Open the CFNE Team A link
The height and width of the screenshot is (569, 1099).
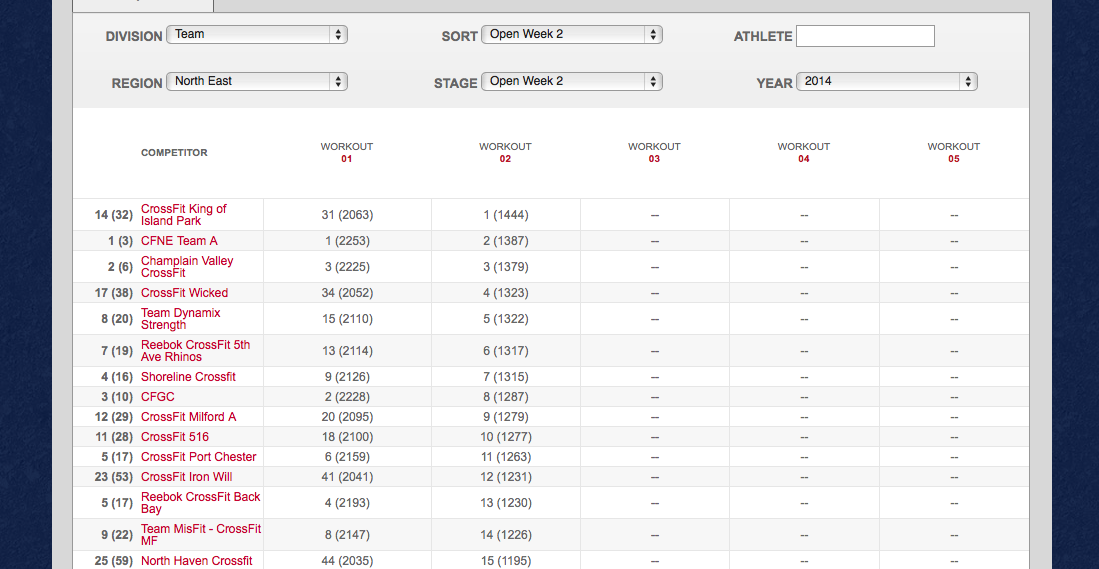click(179, 241)
